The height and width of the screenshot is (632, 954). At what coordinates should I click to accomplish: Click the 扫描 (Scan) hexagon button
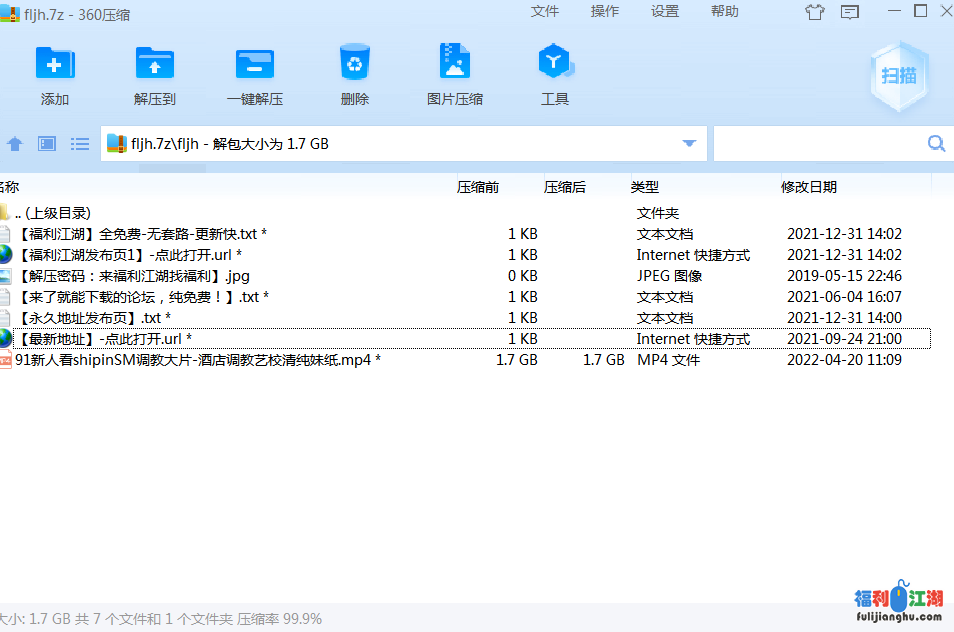tap(898, 76)
